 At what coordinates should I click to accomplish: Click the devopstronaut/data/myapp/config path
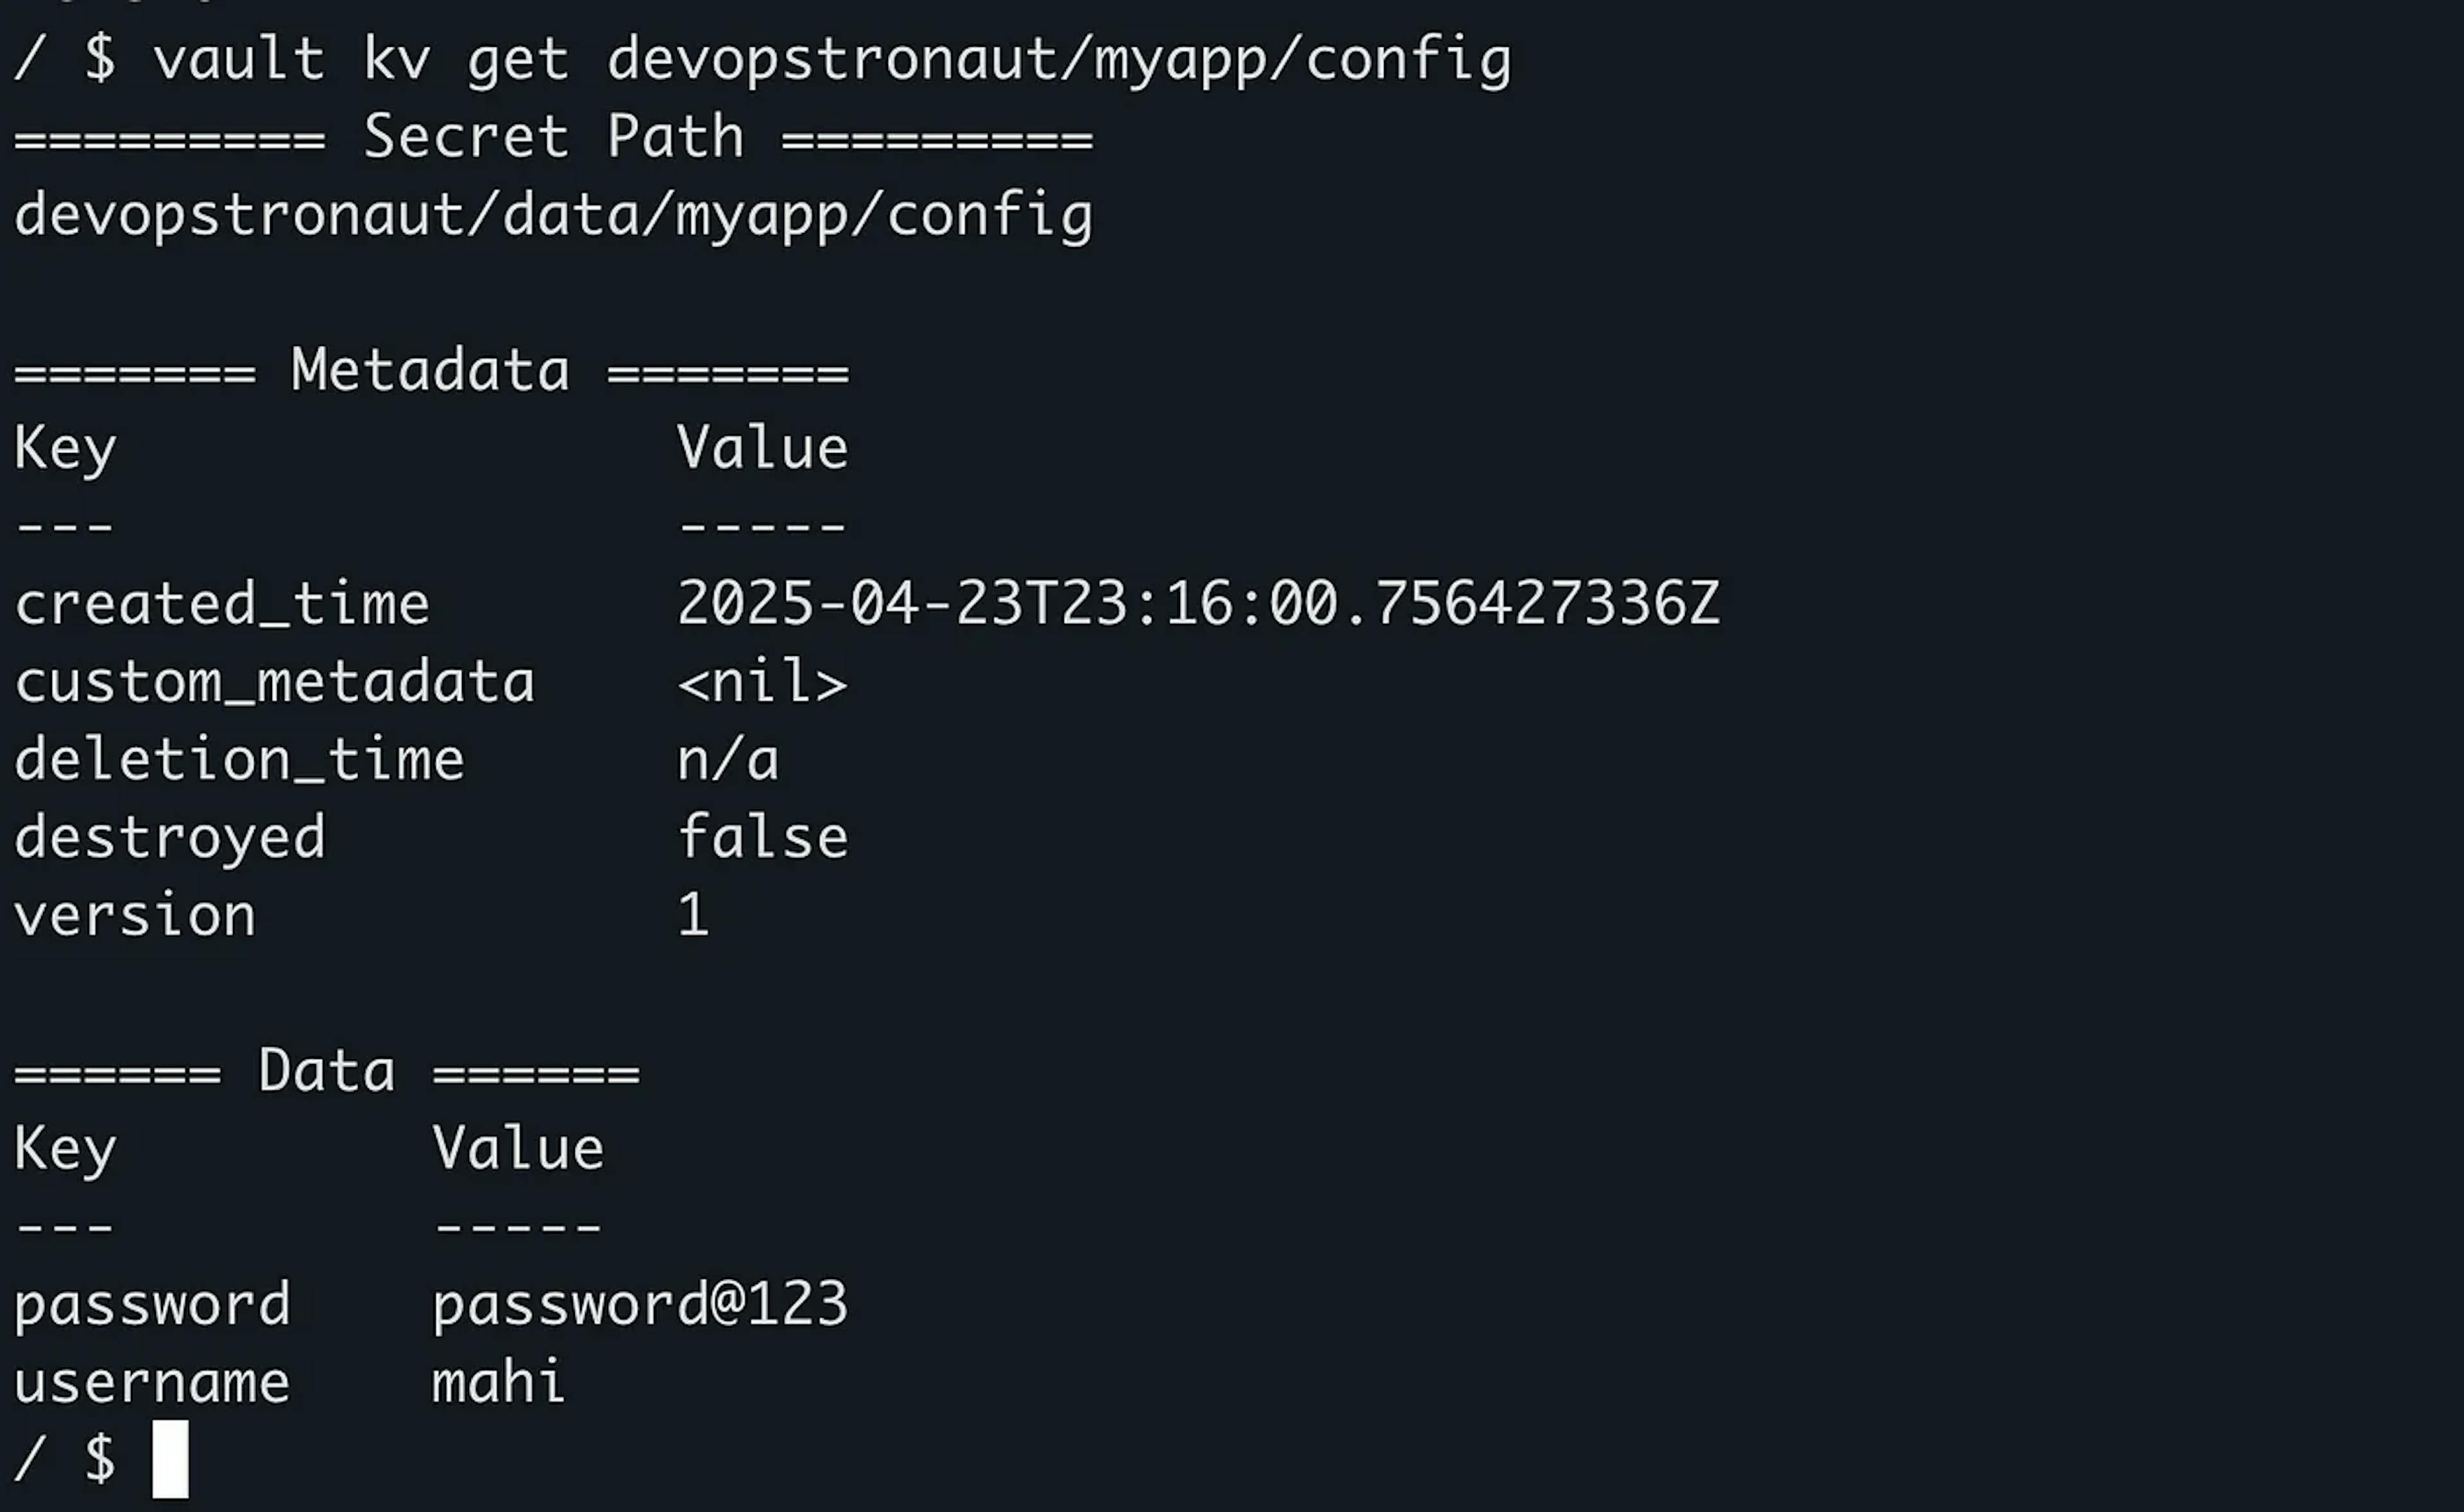click(x=554, y=216)
